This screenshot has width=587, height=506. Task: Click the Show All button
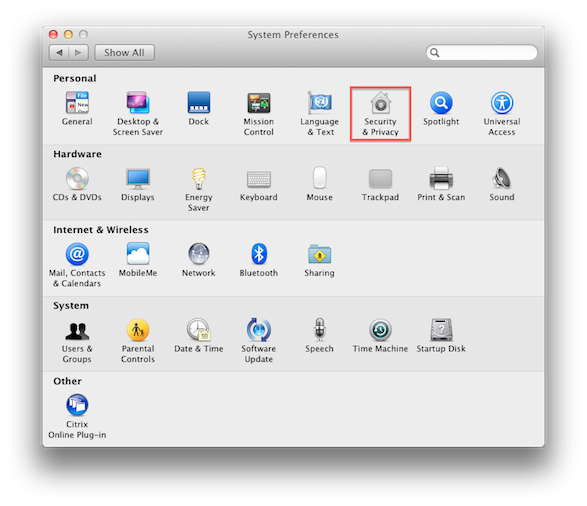(x=124, y=52)
